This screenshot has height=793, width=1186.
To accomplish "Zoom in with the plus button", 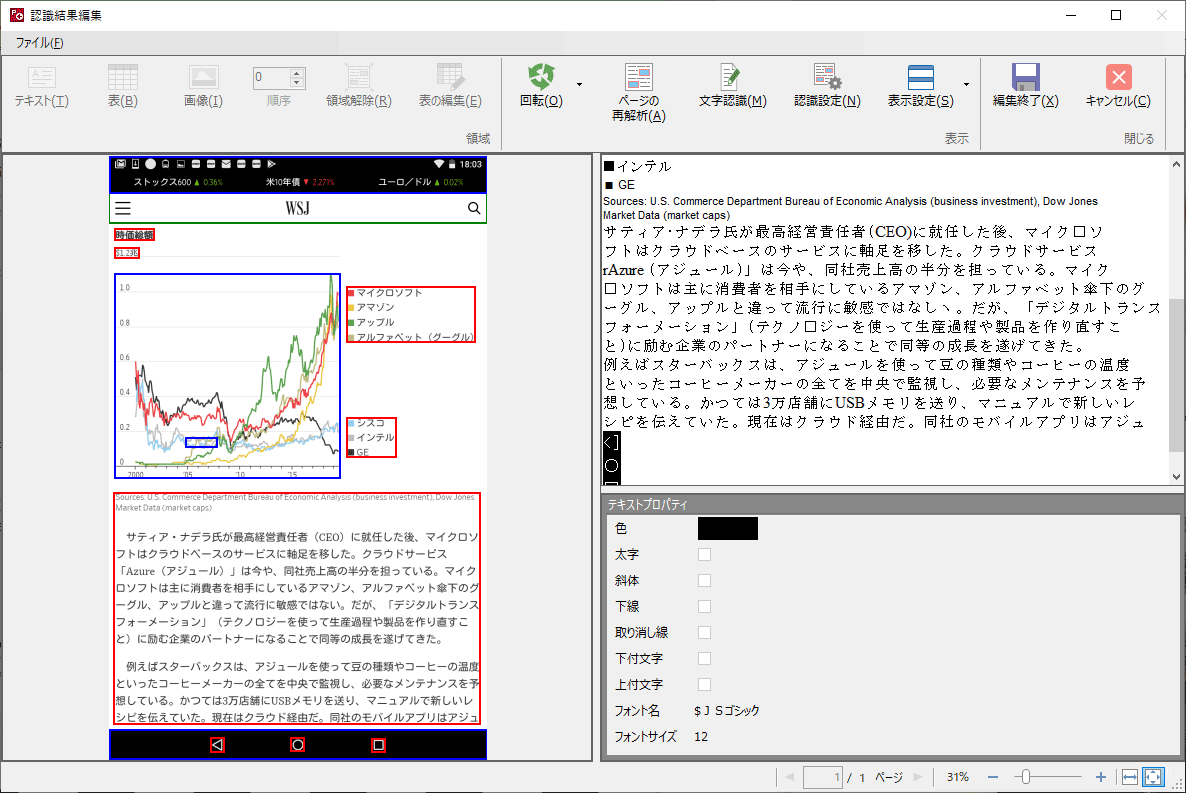I will coord(1101,777).
